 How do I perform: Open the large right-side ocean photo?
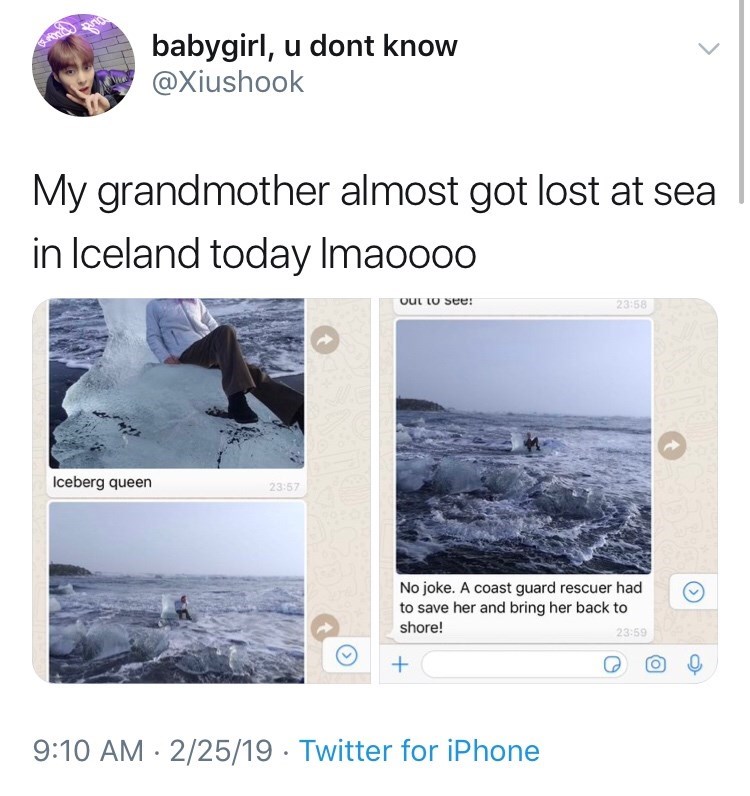[x=523, y=446]
